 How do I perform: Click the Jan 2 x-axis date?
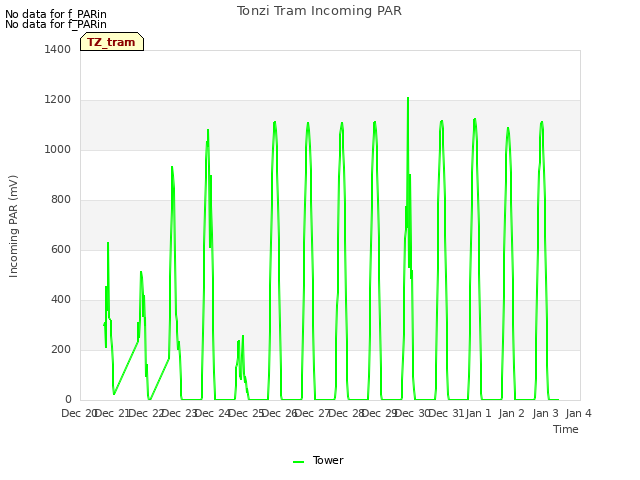point(512,413)
